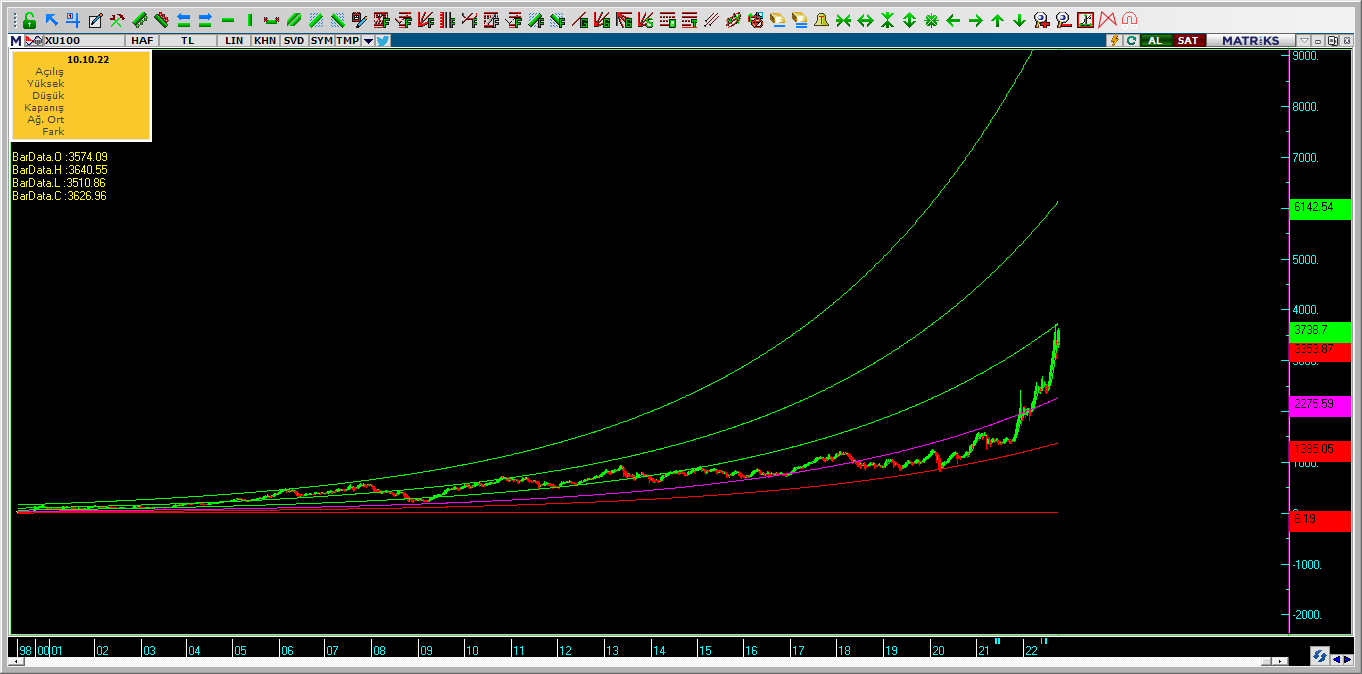Click the blue right-triangle button at bottom right

point(1347,658)
